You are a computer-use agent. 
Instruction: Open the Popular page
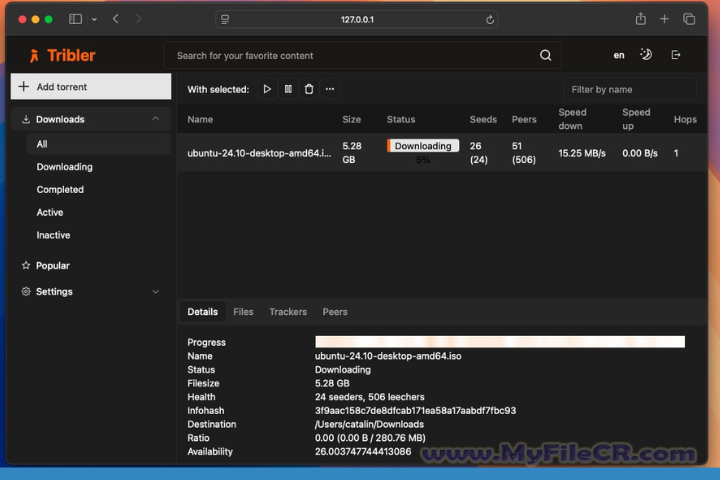(x=52, y=265)
